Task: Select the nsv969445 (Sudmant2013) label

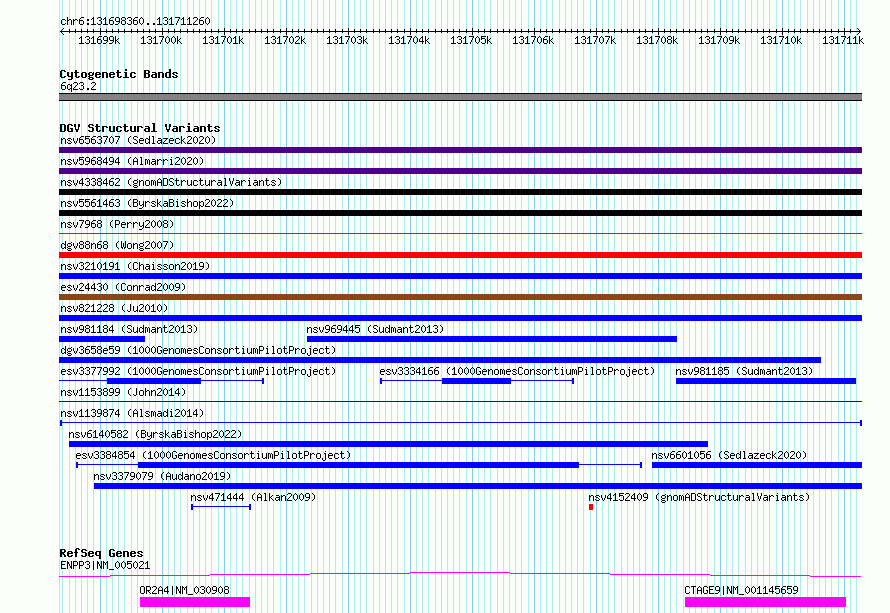Action: (375, 329)
